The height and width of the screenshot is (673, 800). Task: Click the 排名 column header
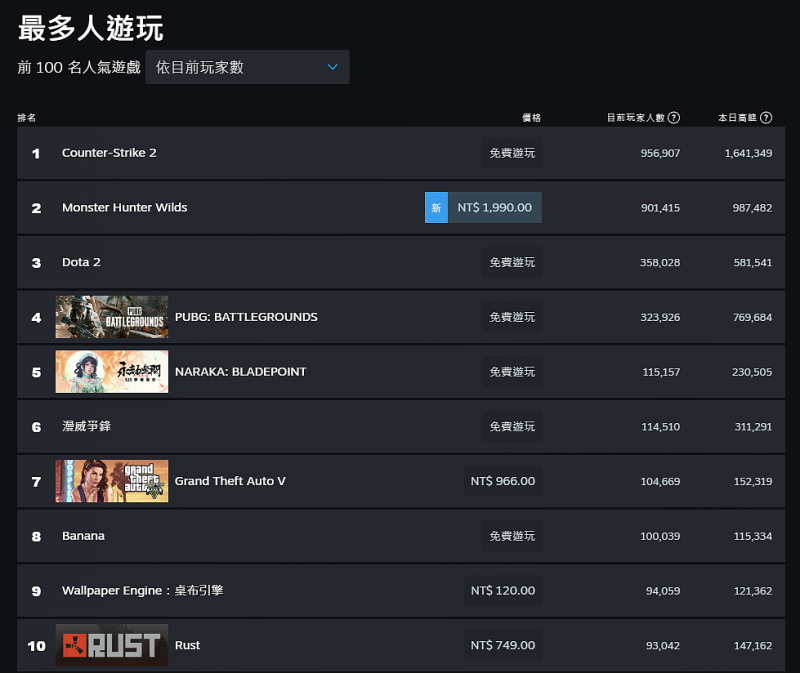click(x=27, y=118)
